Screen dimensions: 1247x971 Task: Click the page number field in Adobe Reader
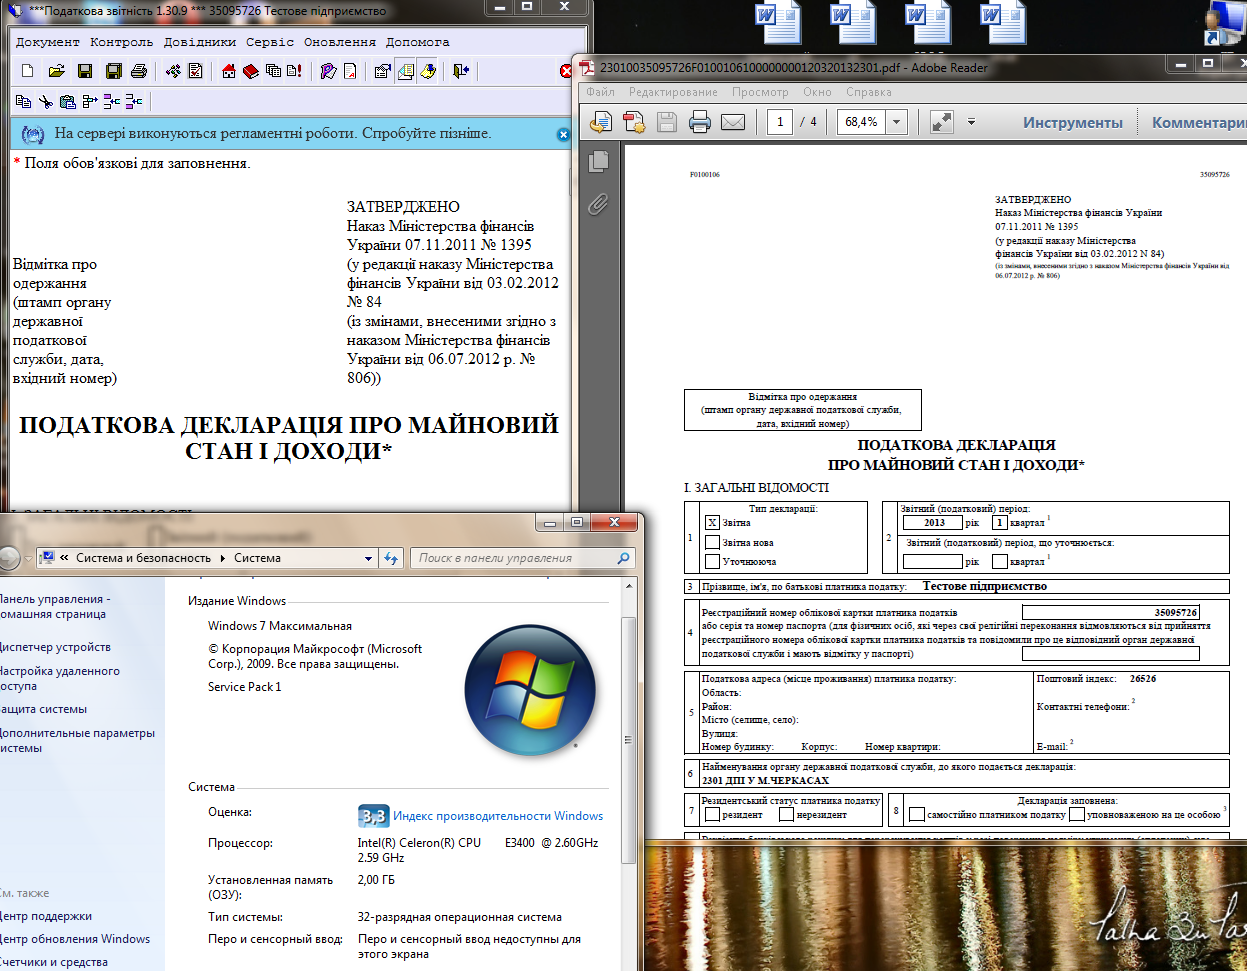[x=780, y=122]
